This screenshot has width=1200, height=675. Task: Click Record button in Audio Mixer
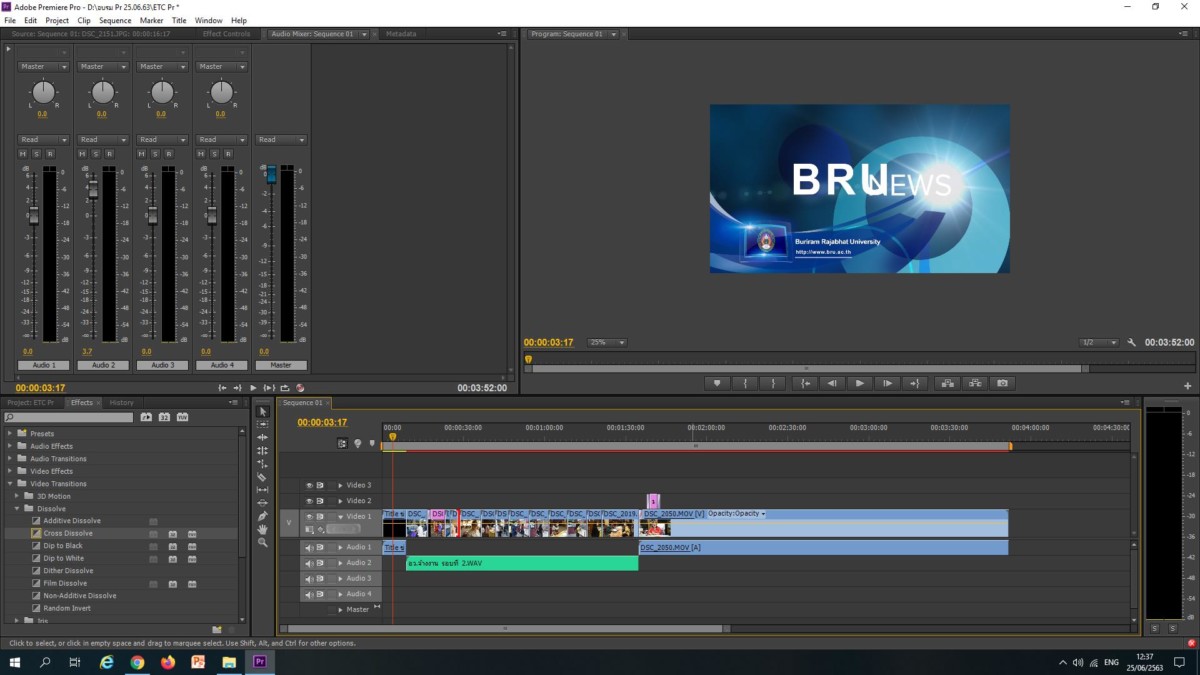pos(300,388)
